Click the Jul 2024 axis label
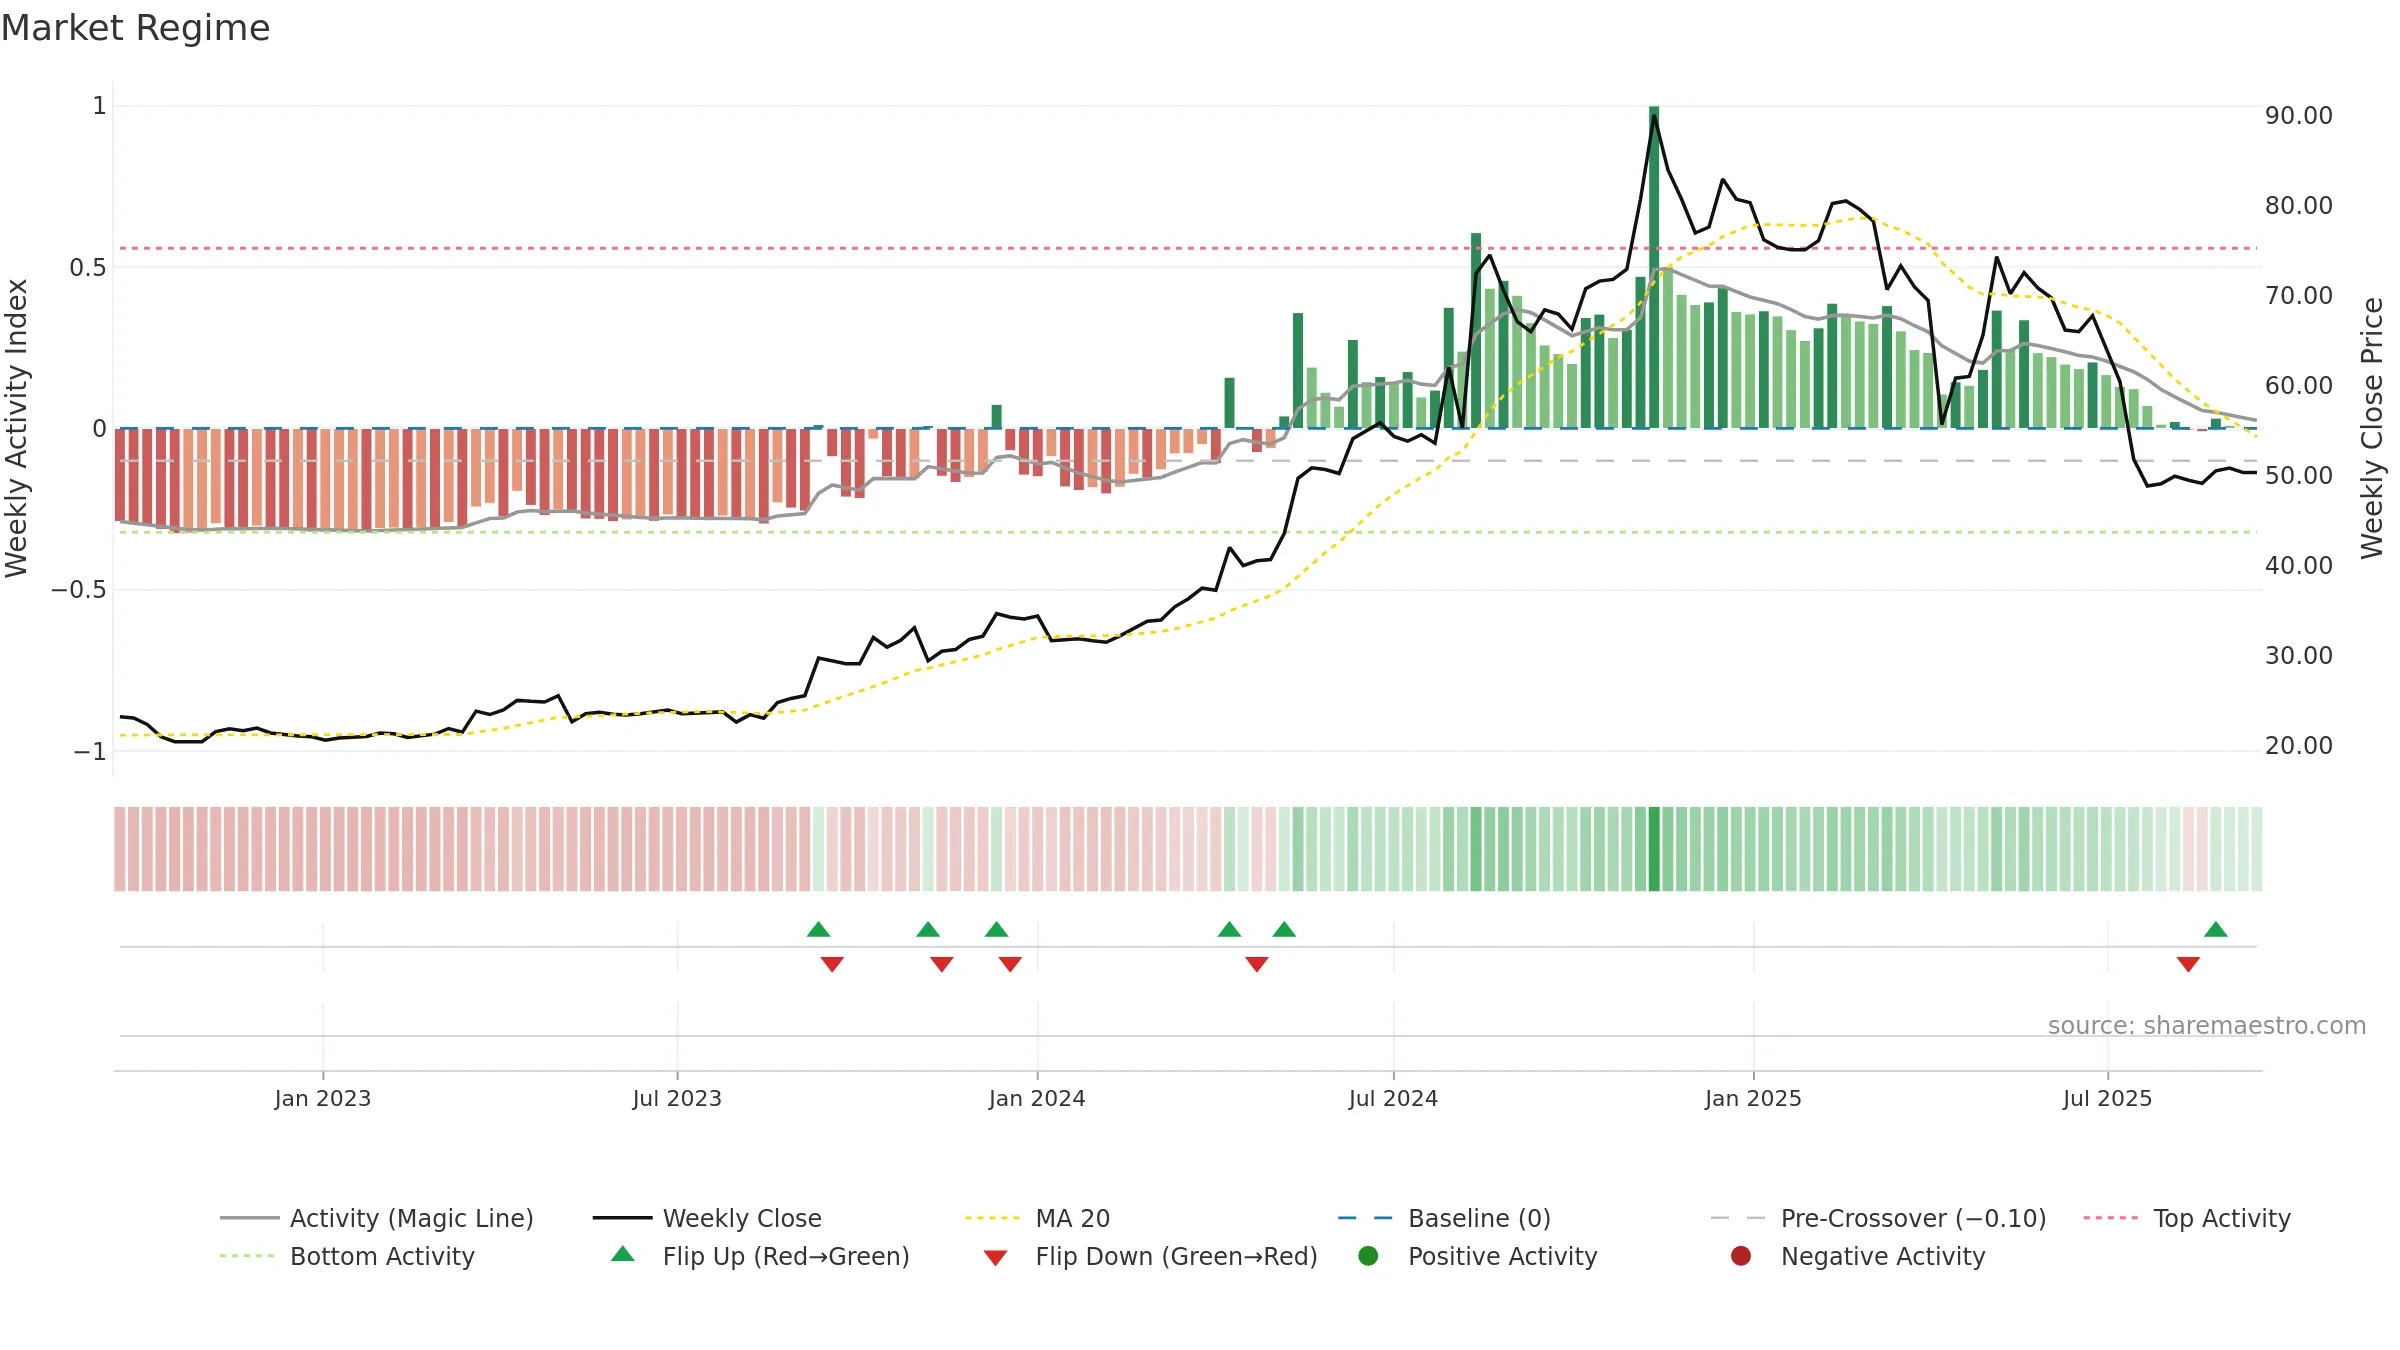The image size is (2400, 1350). click(x=1393, y=1098)
